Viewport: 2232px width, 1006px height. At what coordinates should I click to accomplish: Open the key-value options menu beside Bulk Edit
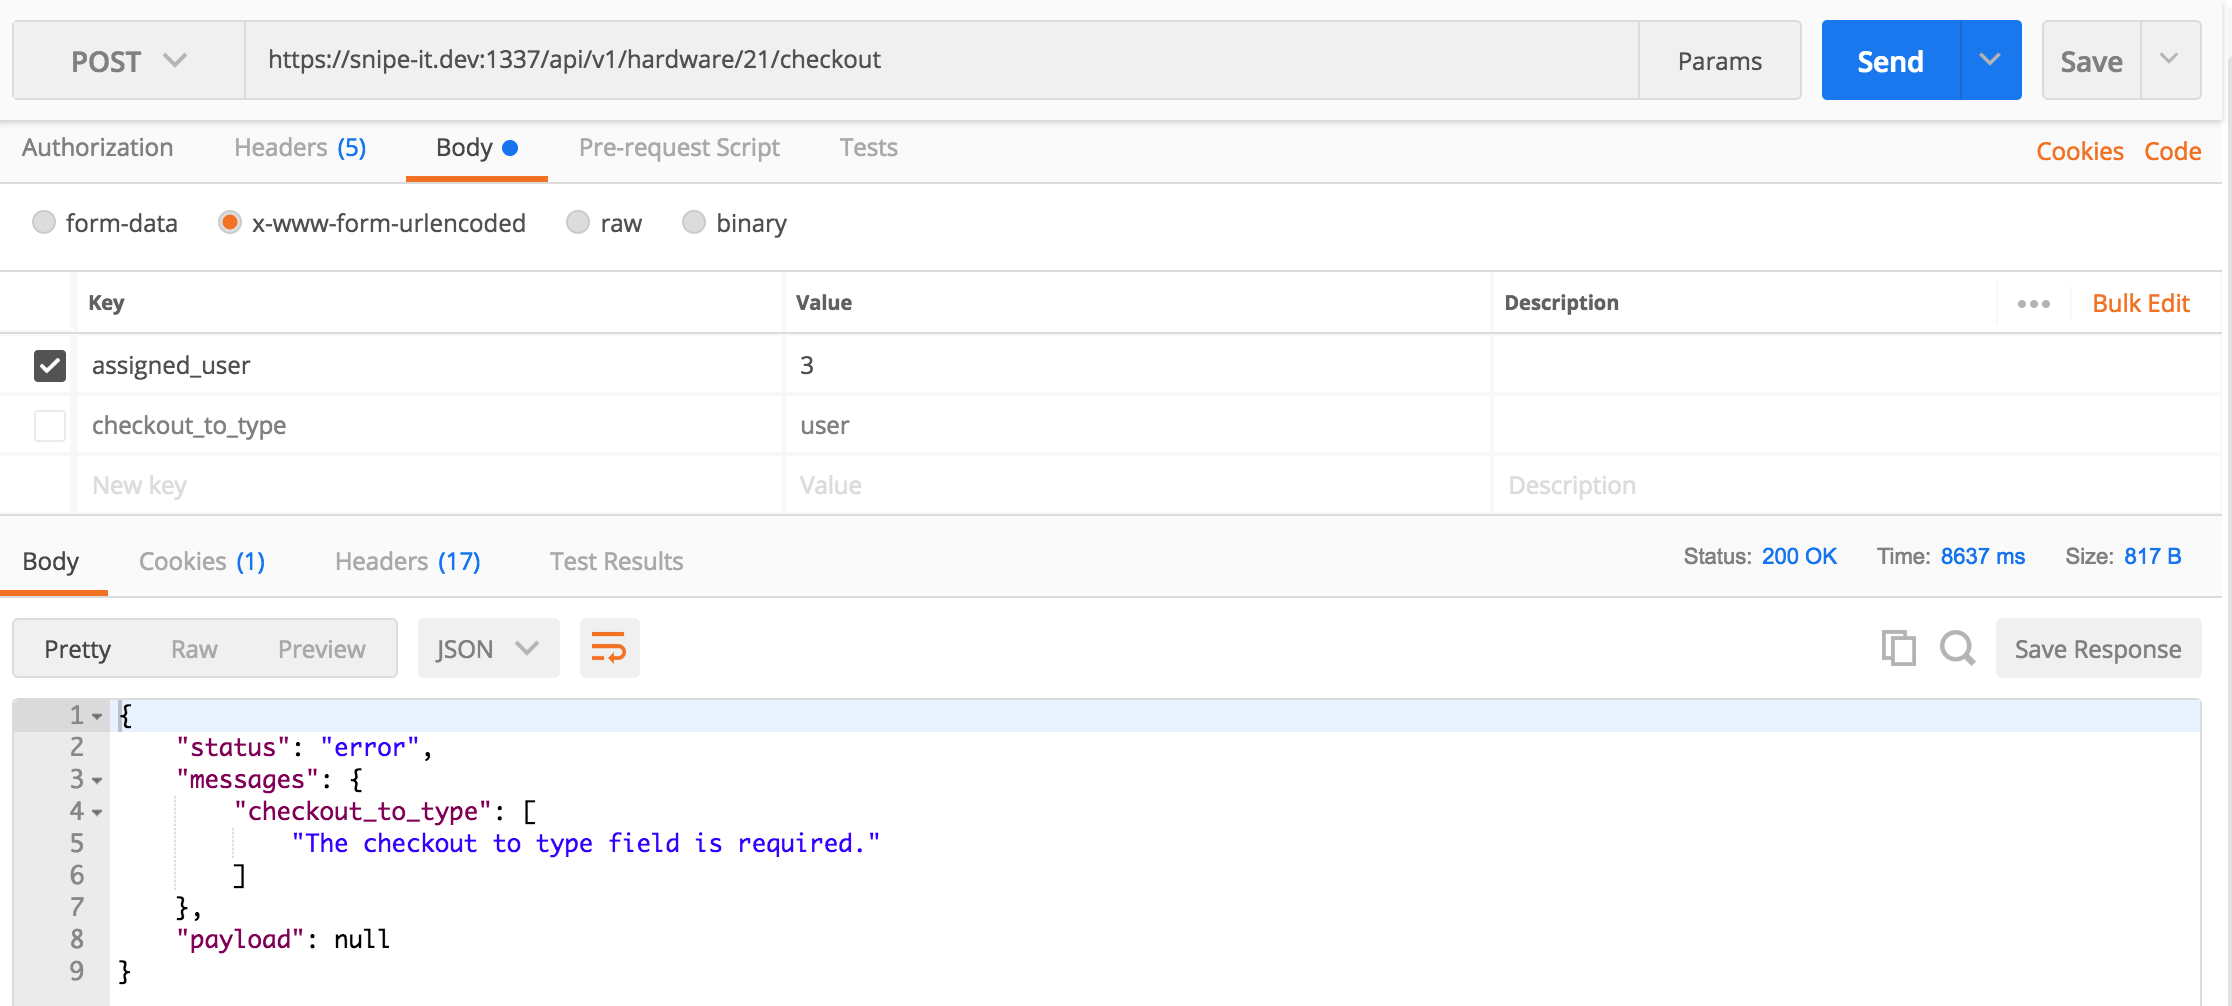coord(2034,303)
